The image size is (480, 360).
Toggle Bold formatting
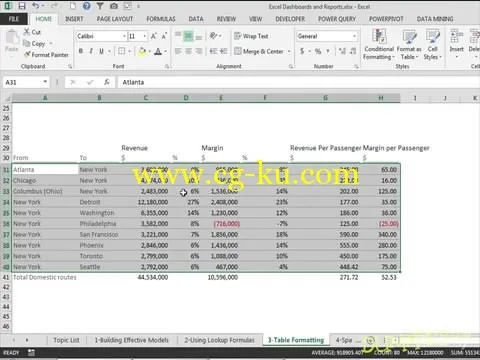pyautogui.click(x=81, y=51)
